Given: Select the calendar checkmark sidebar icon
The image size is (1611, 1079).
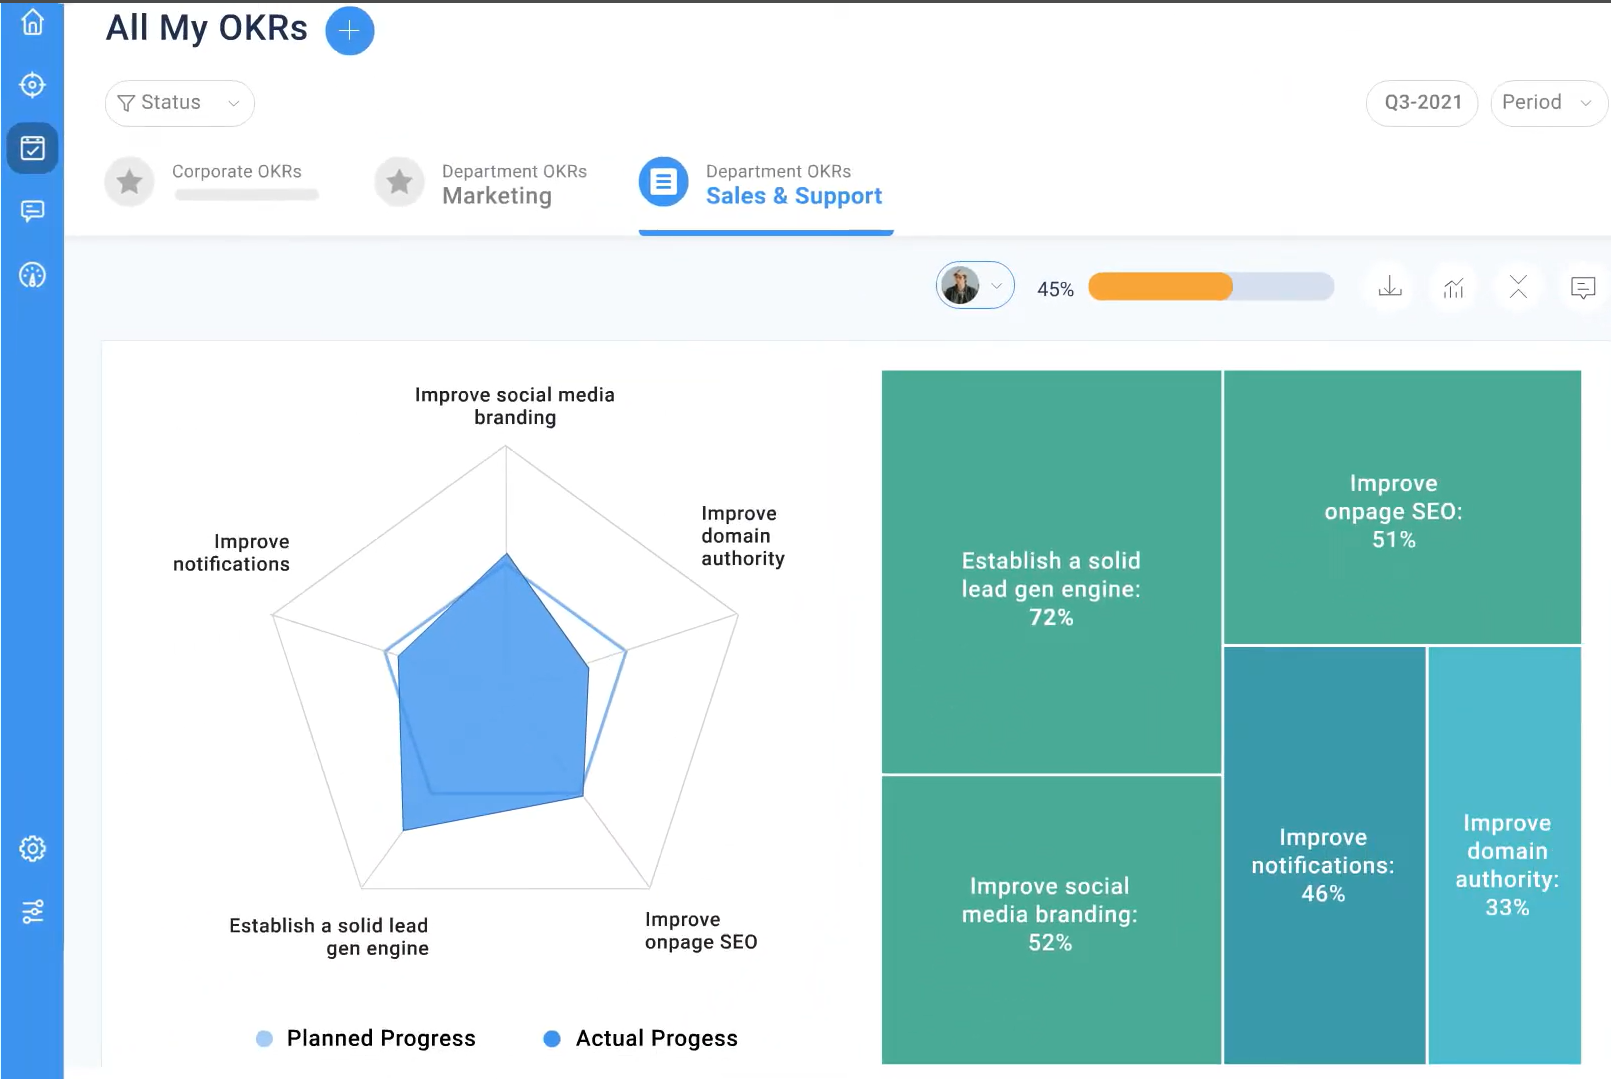Looking at the screenshot, I should click(32, 148).
